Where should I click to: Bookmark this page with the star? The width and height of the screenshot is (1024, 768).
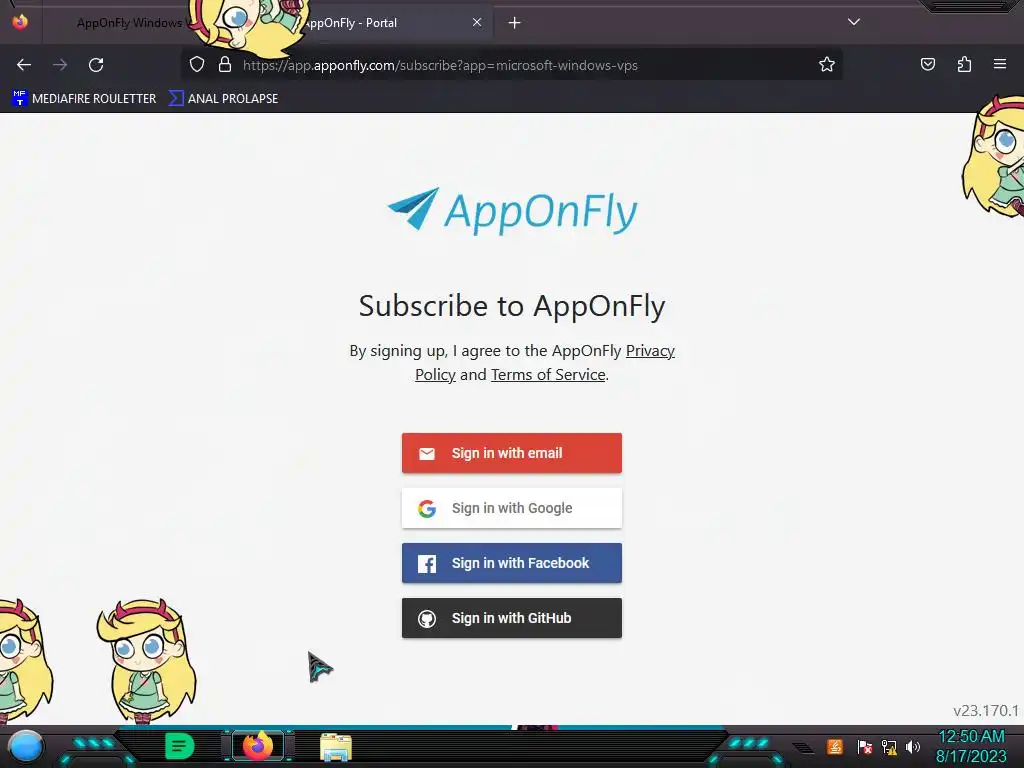tap(827, 64)
